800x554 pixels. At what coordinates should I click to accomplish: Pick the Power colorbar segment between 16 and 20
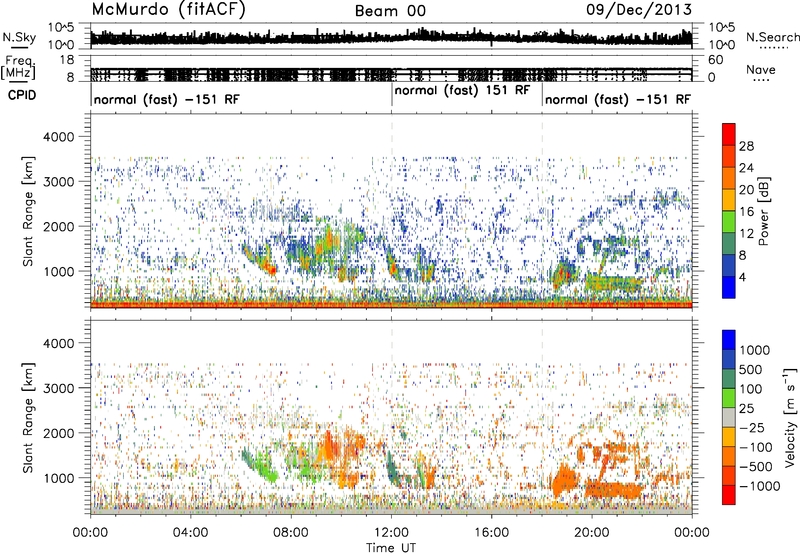click(x=729, y=200)
